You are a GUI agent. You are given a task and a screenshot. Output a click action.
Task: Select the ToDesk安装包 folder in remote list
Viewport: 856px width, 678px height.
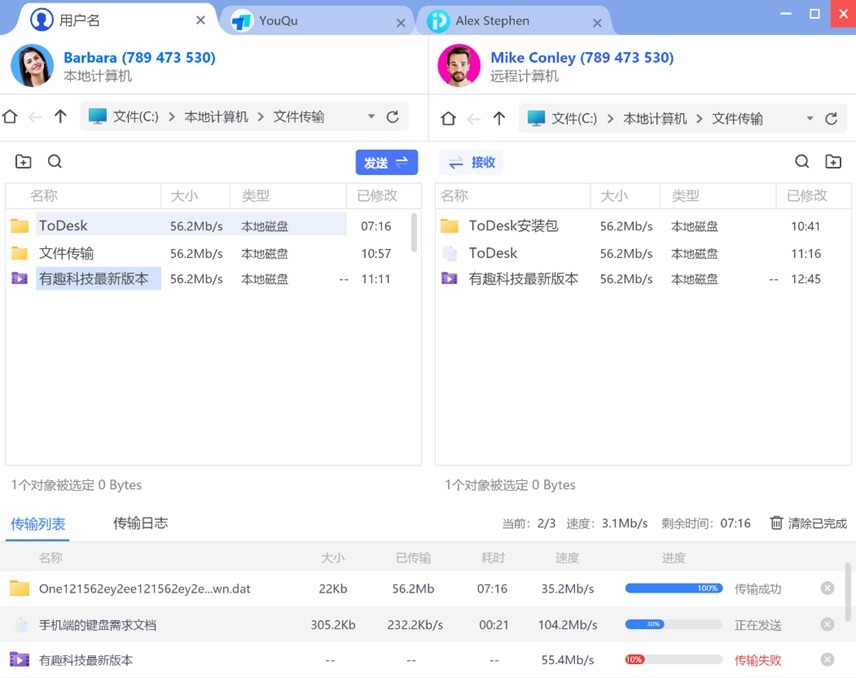pos(513,226)
